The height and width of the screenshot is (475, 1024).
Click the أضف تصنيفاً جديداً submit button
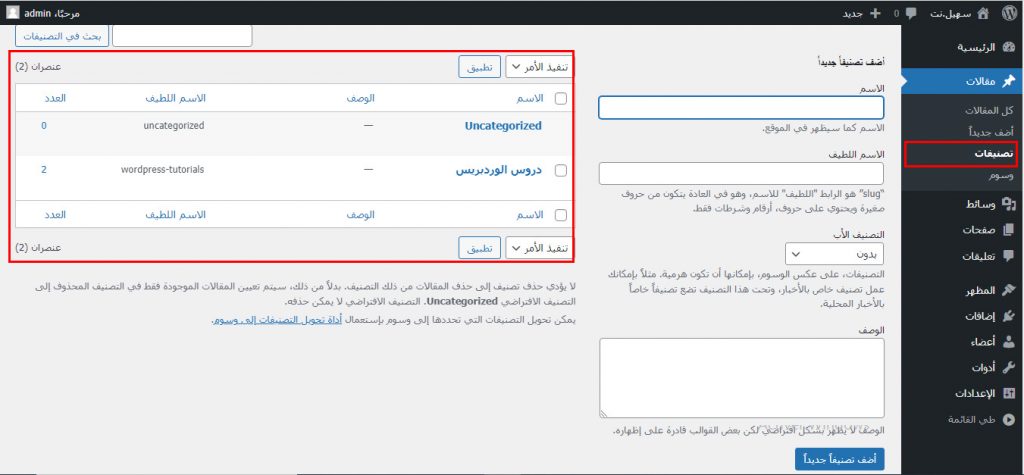click(x=839, y=458)
